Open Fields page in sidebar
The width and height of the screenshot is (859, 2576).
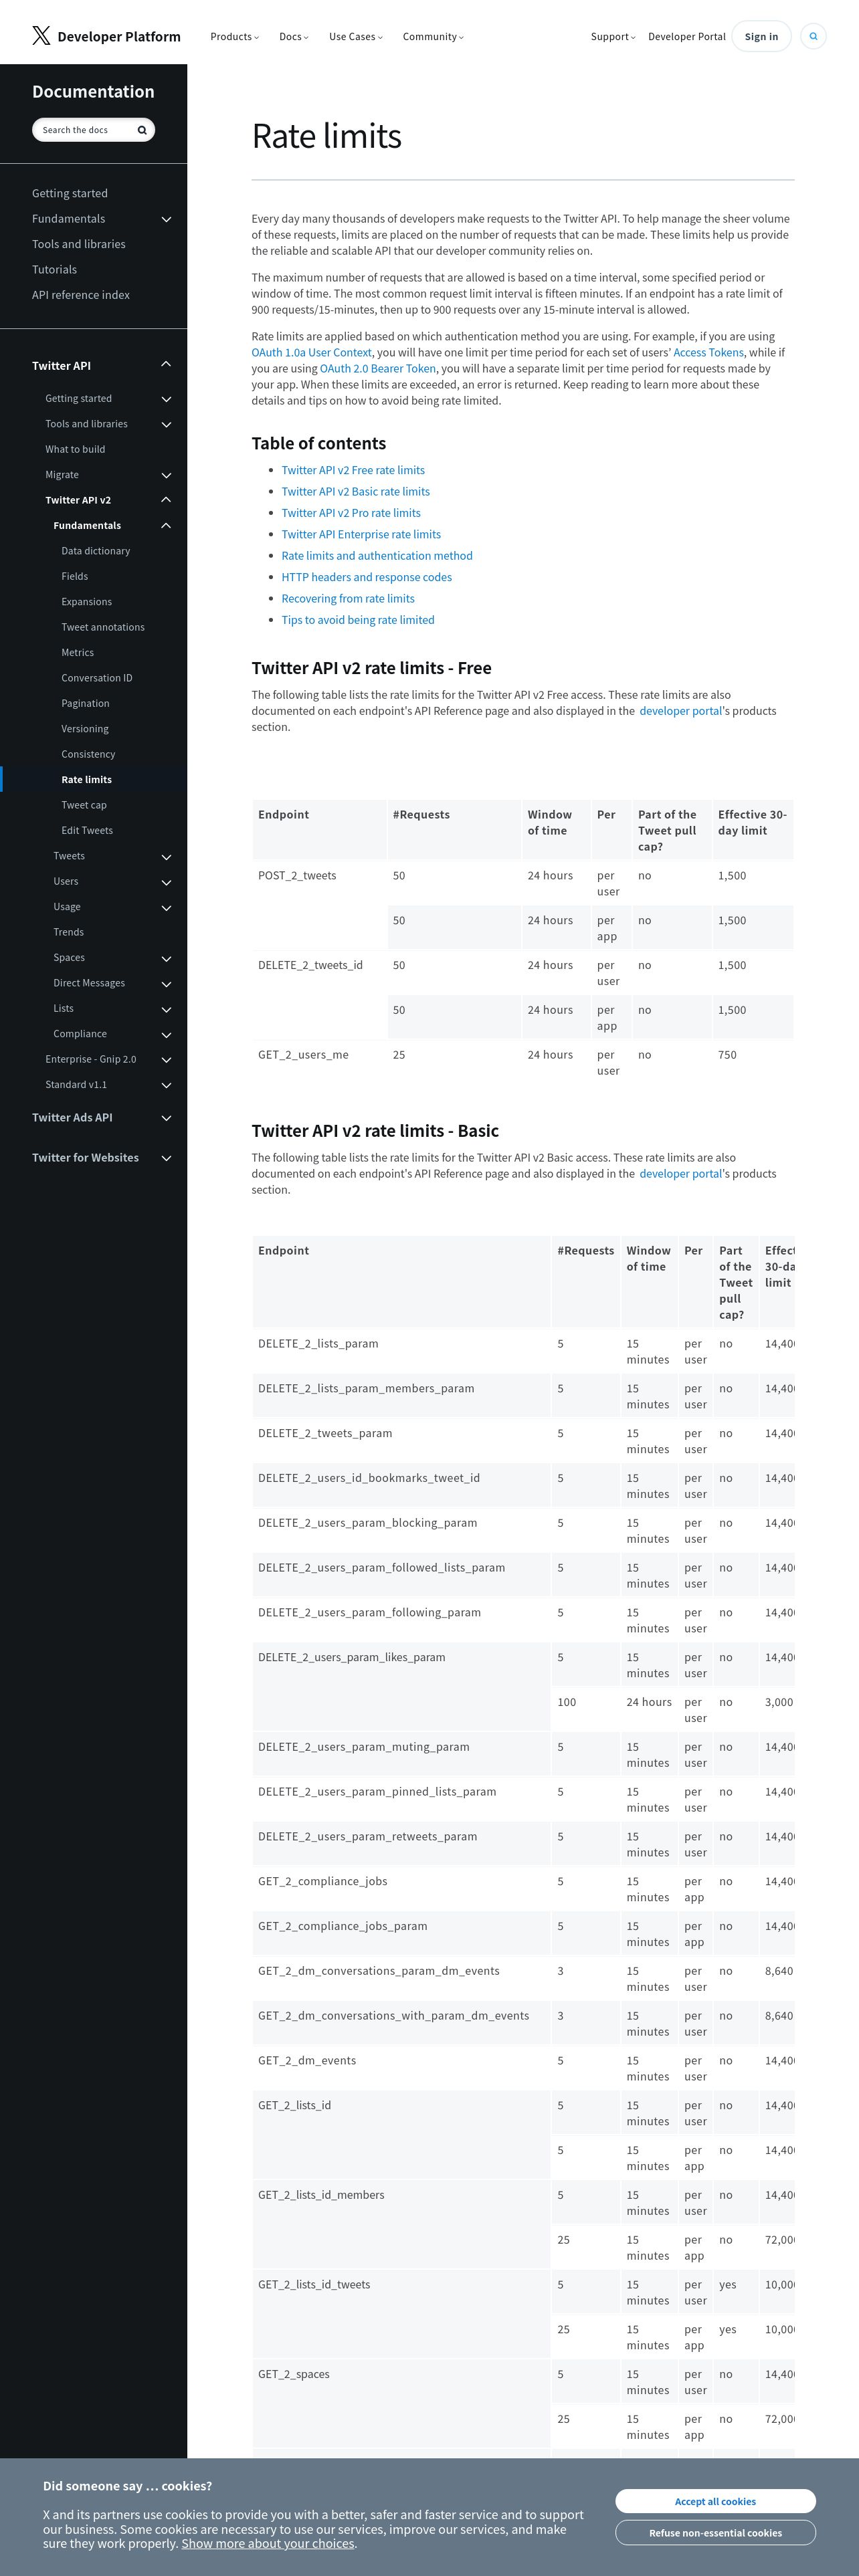[x=75, y=577]
